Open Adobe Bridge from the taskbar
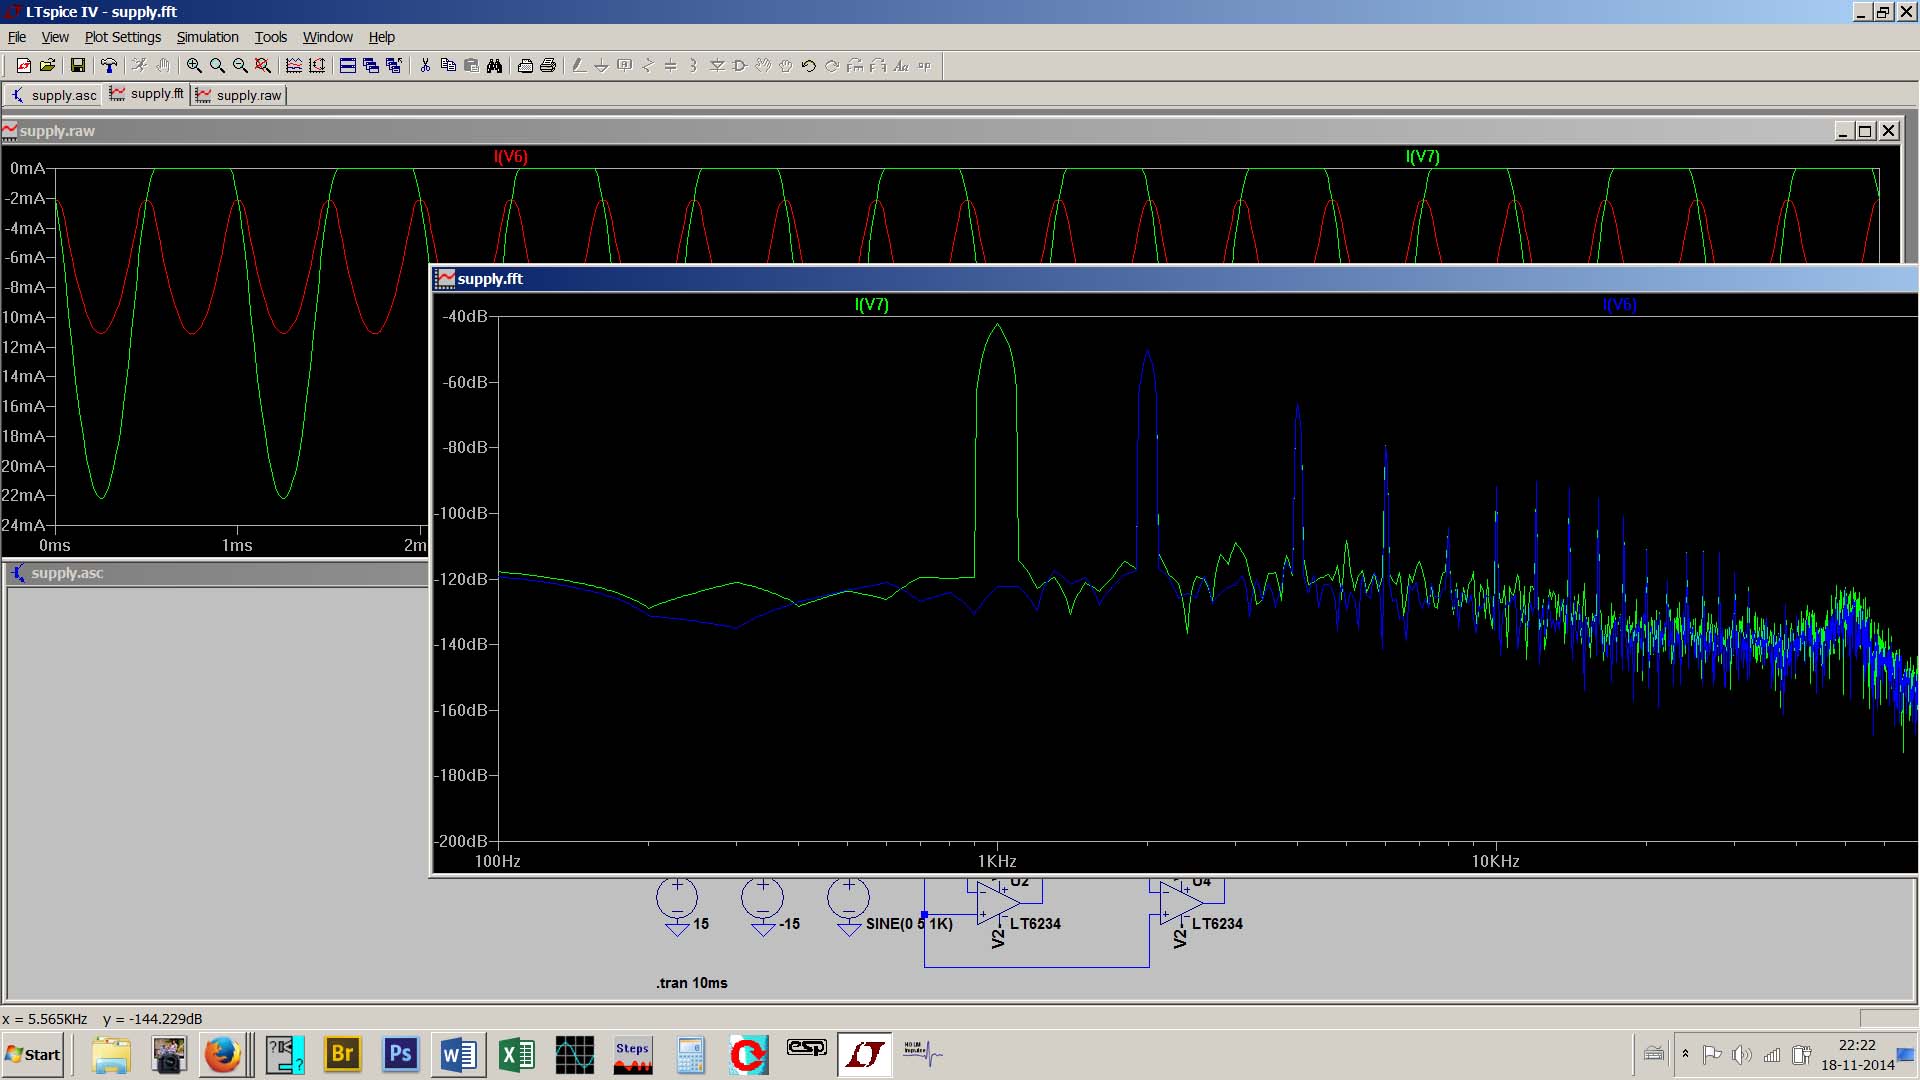This screenshot has width=1920, height=1080. [342, 1055]
